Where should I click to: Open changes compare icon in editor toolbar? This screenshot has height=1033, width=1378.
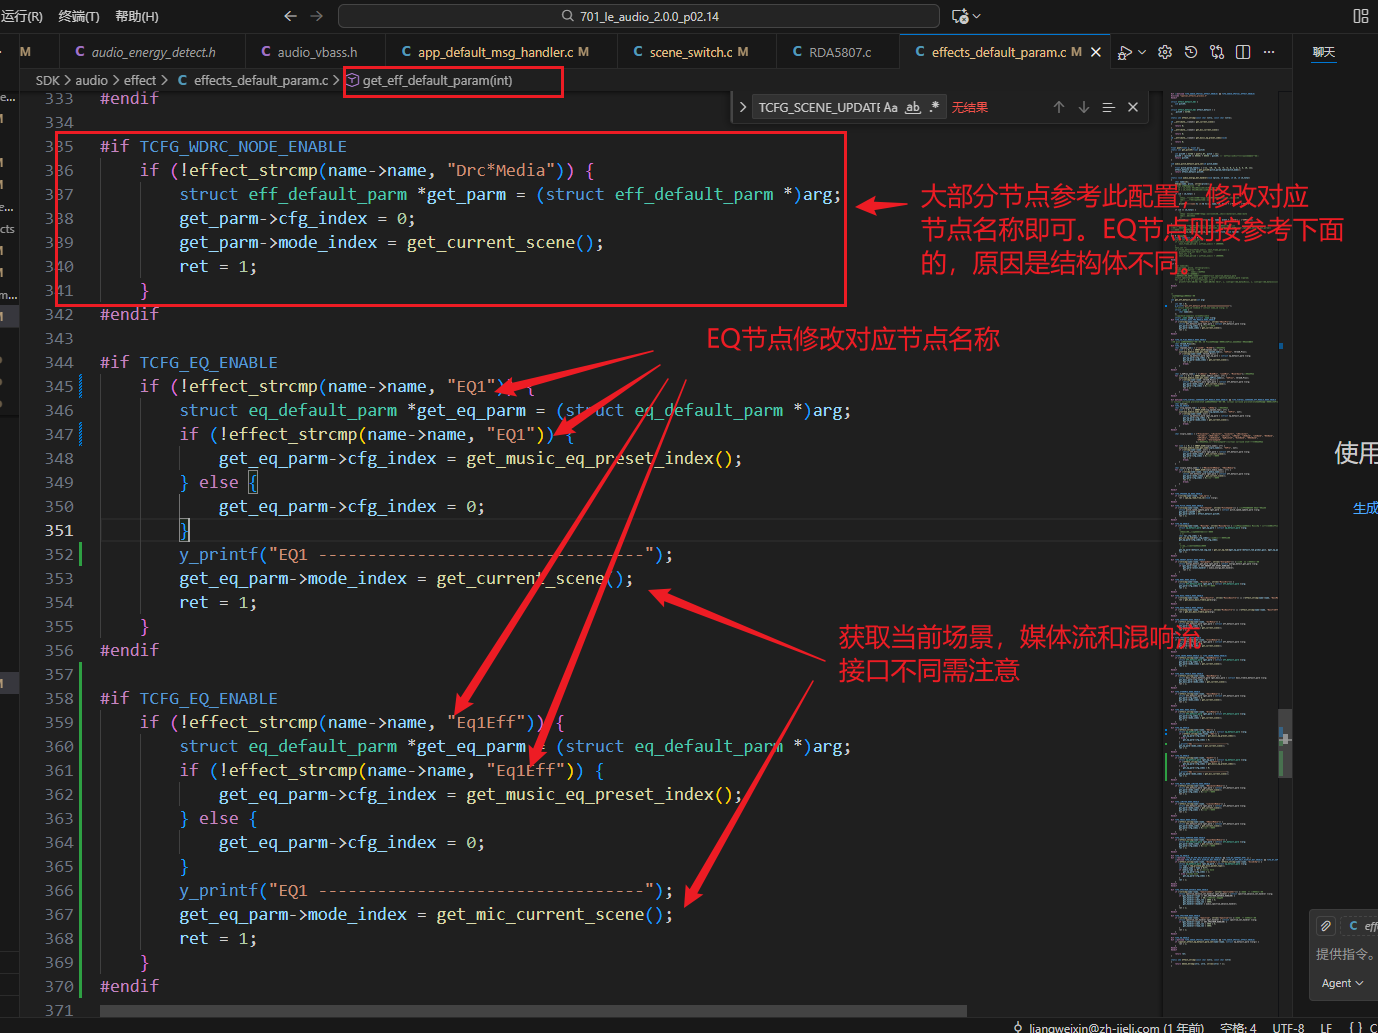click(x=1217, y=52)
